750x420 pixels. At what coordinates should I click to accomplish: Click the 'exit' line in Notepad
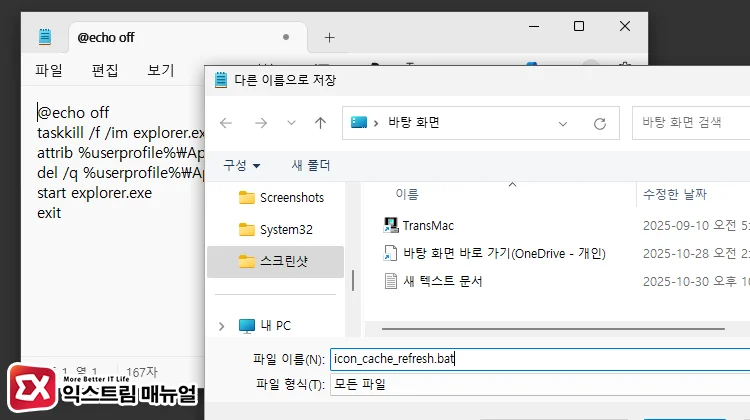click(x=49, y=213)
